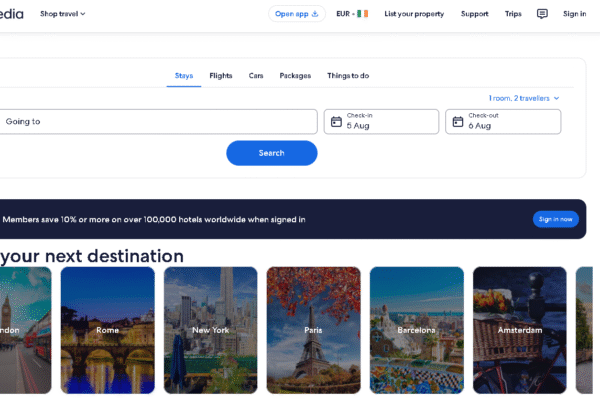Open the Packages tab
This screenshot has height=400, width=600.
click(295, 76)
